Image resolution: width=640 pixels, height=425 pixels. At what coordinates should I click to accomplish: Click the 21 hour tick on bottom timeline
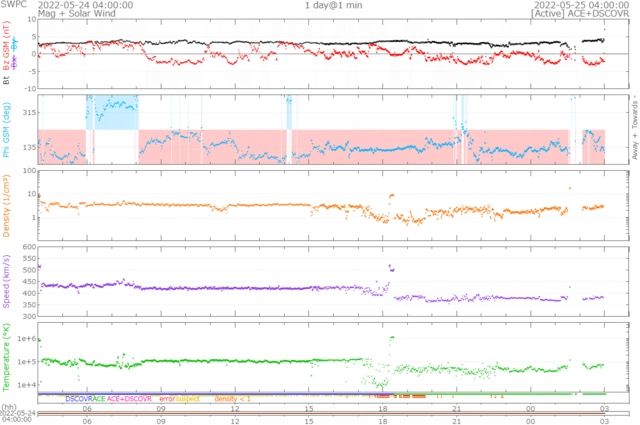pyautogui.click(x=455, y=407)
